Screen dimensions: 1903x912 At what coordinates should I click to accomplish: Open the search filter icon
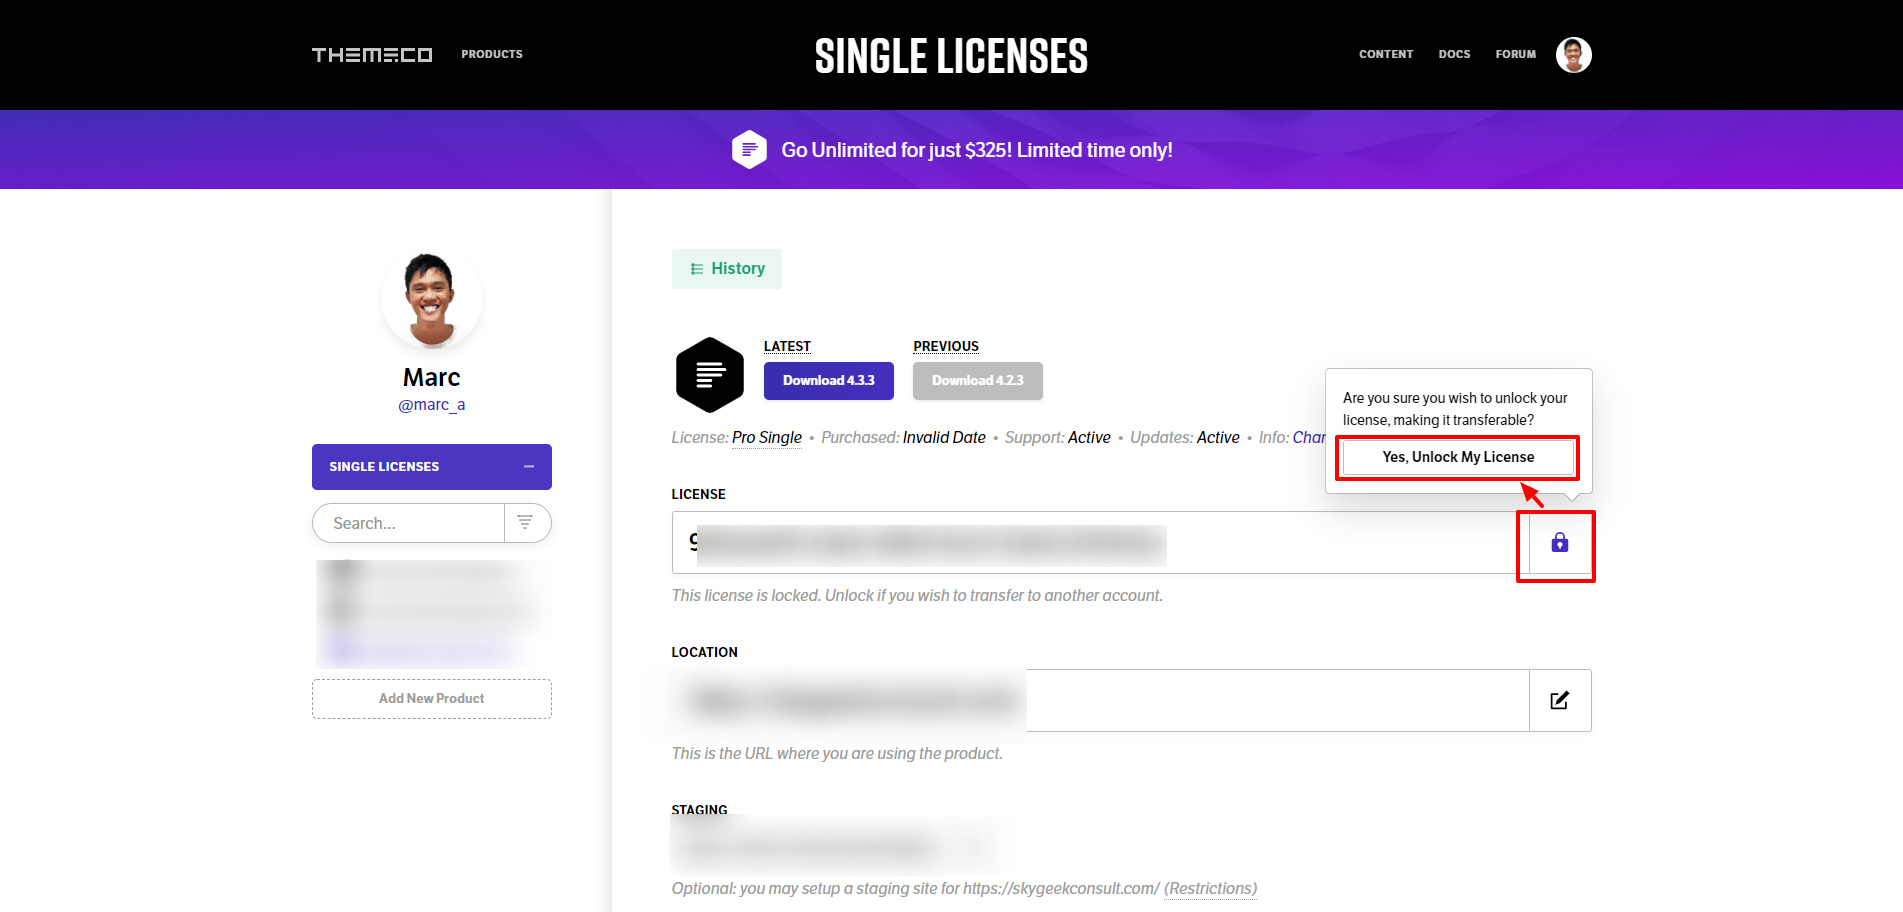(x=525, y=522)
